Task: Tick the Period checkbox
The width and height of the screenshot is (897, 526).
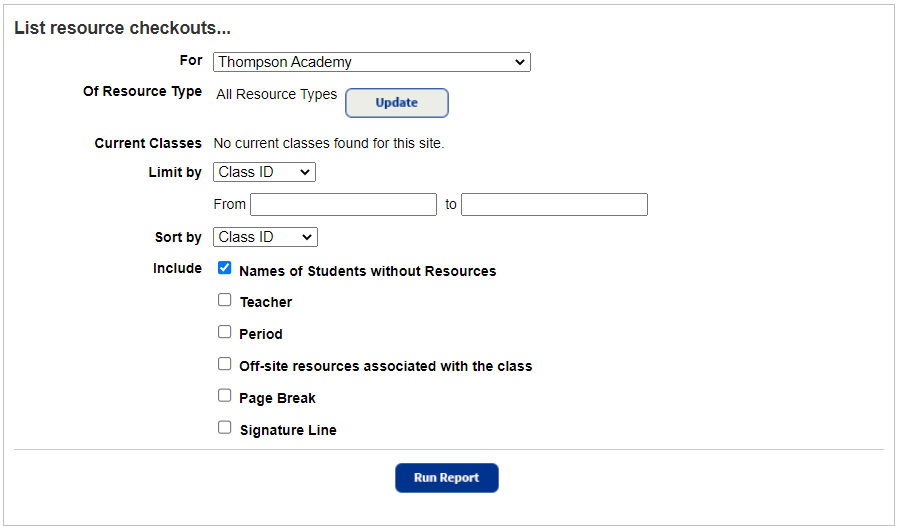Action: (225, 331)
